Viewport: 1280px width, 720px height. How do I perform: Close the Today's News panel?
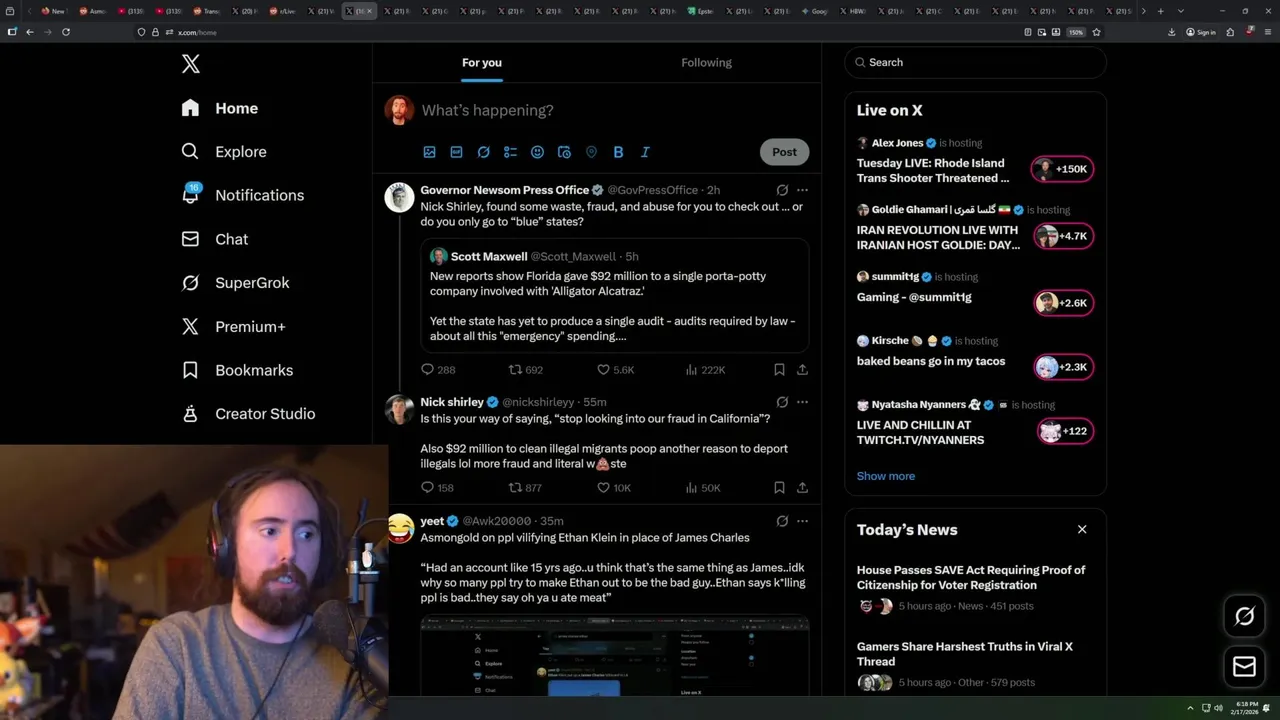[x=1082, y=529]
